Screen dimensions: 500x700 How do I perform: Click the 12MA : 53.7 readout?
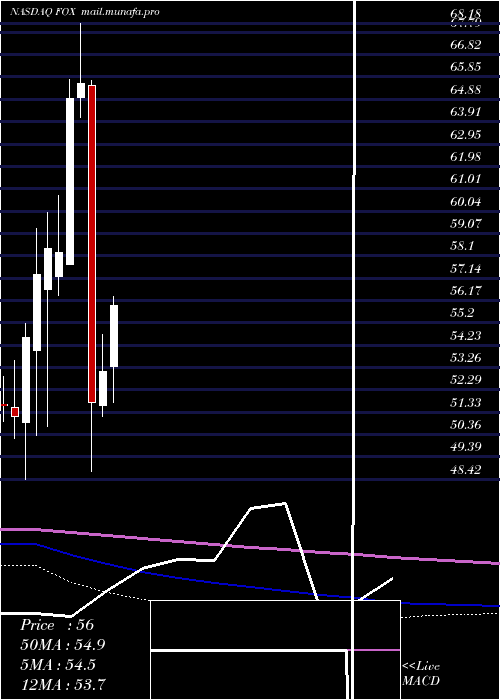pos(63,684)
